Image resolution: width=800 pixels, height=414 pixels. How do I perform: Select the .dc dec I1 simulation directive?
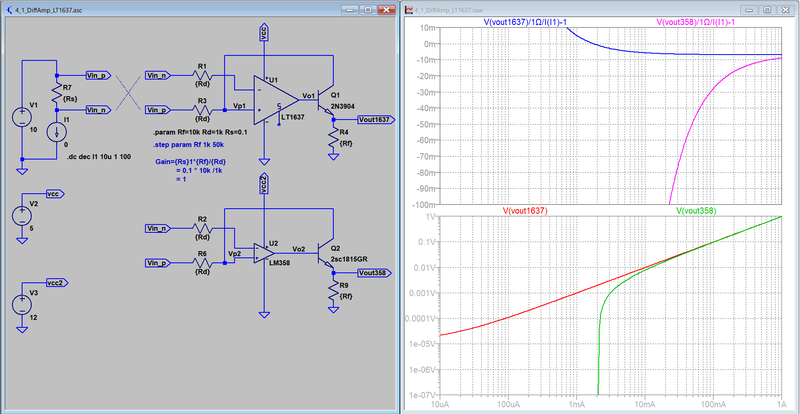coord(98,157)
